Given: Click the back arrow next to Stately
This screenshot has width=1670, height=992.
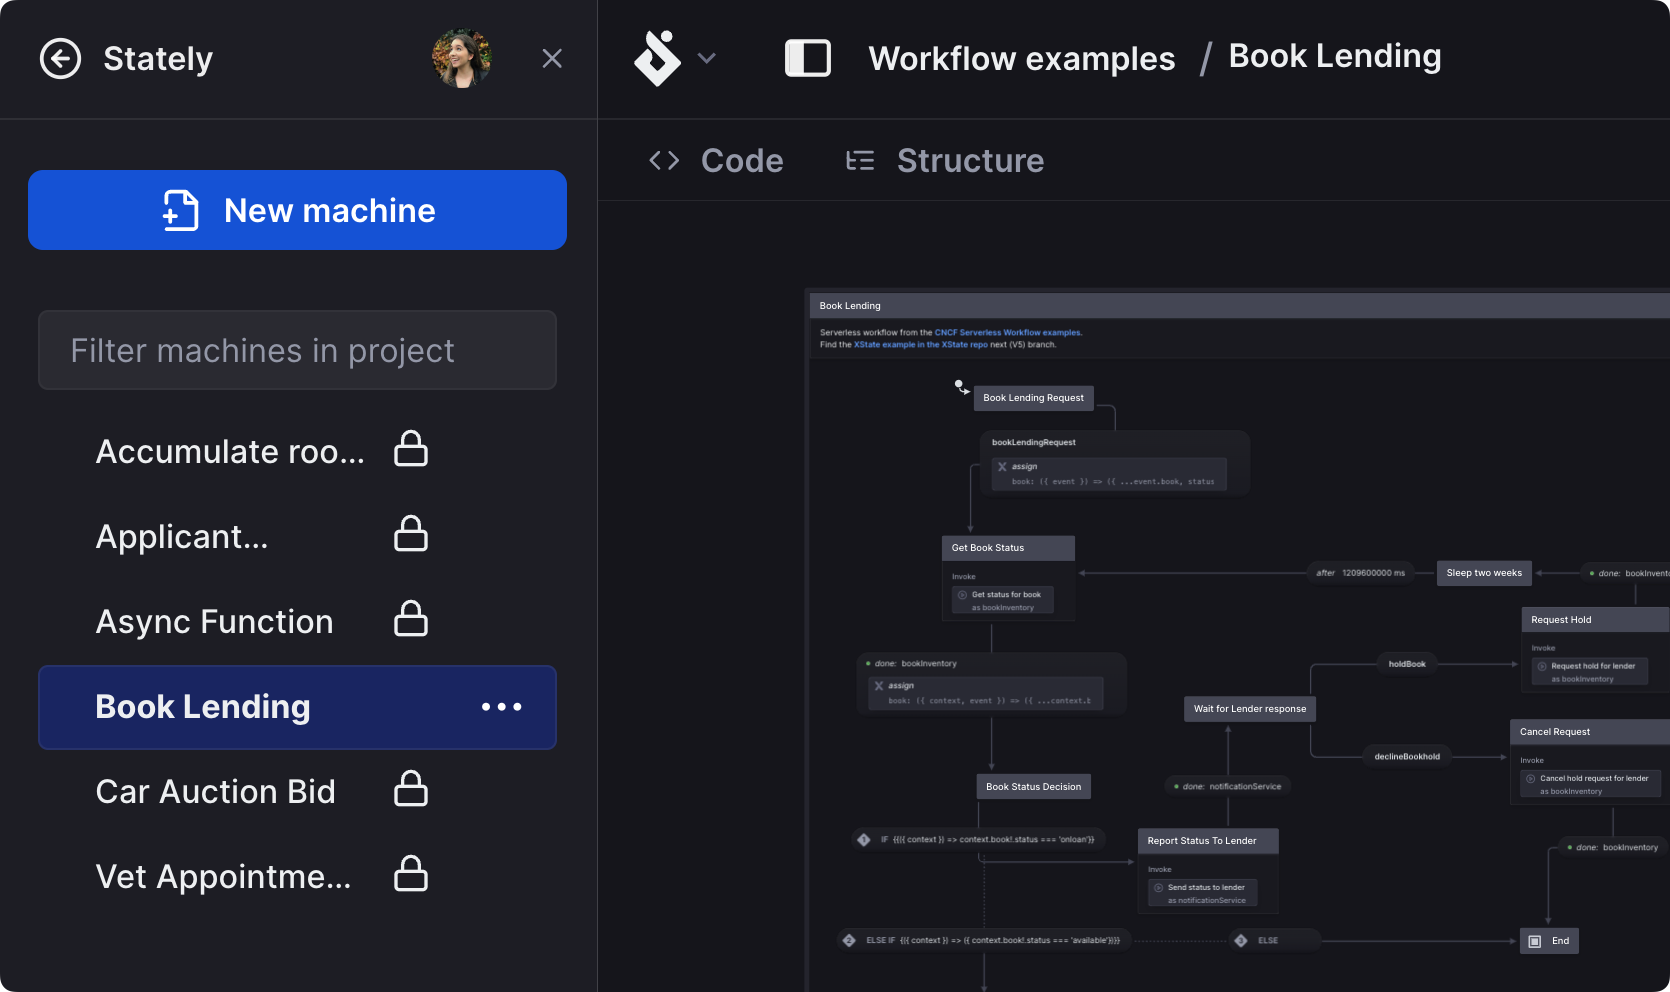Looking at the screenshot, I should [x=60, y=59].
